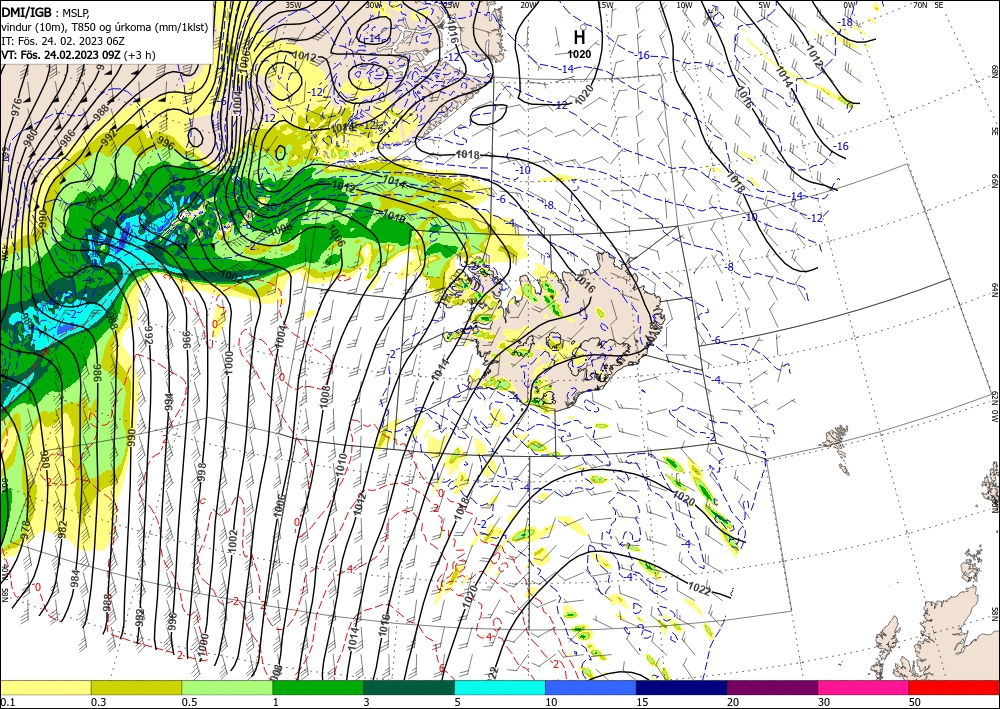Click the H high-pressure symbol
This screenshot has width=1000, height=709.
[x=579, y=38]
